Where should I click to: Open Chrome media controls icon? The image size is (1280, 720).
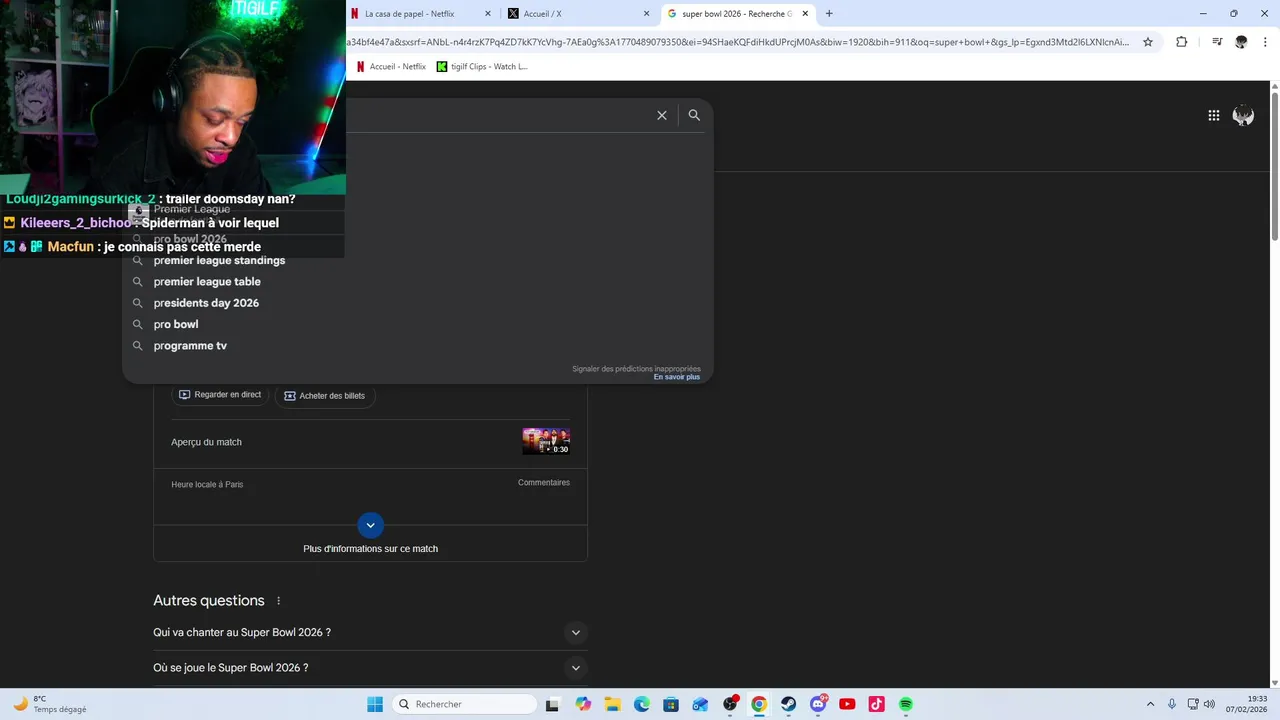click(x=1217, y=42)
